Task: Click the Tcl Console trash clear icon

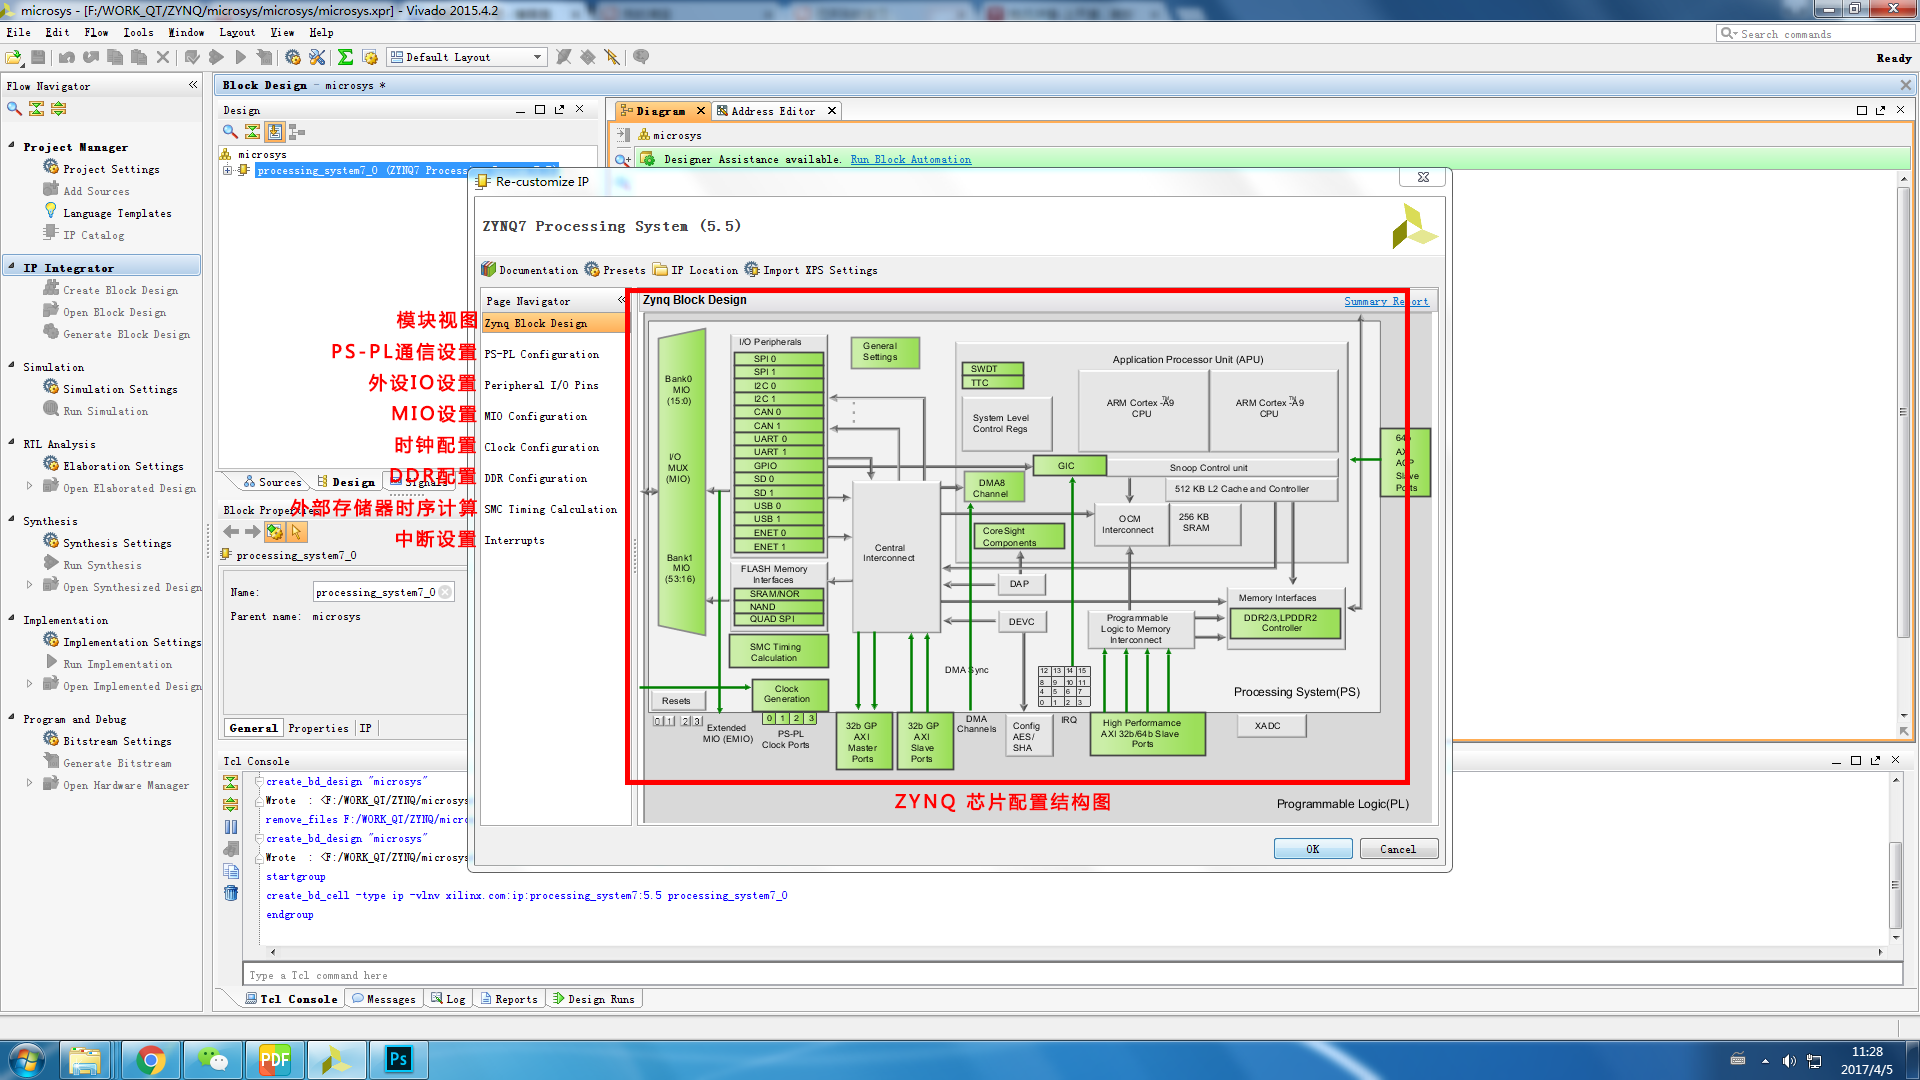Action: point(231,893)
